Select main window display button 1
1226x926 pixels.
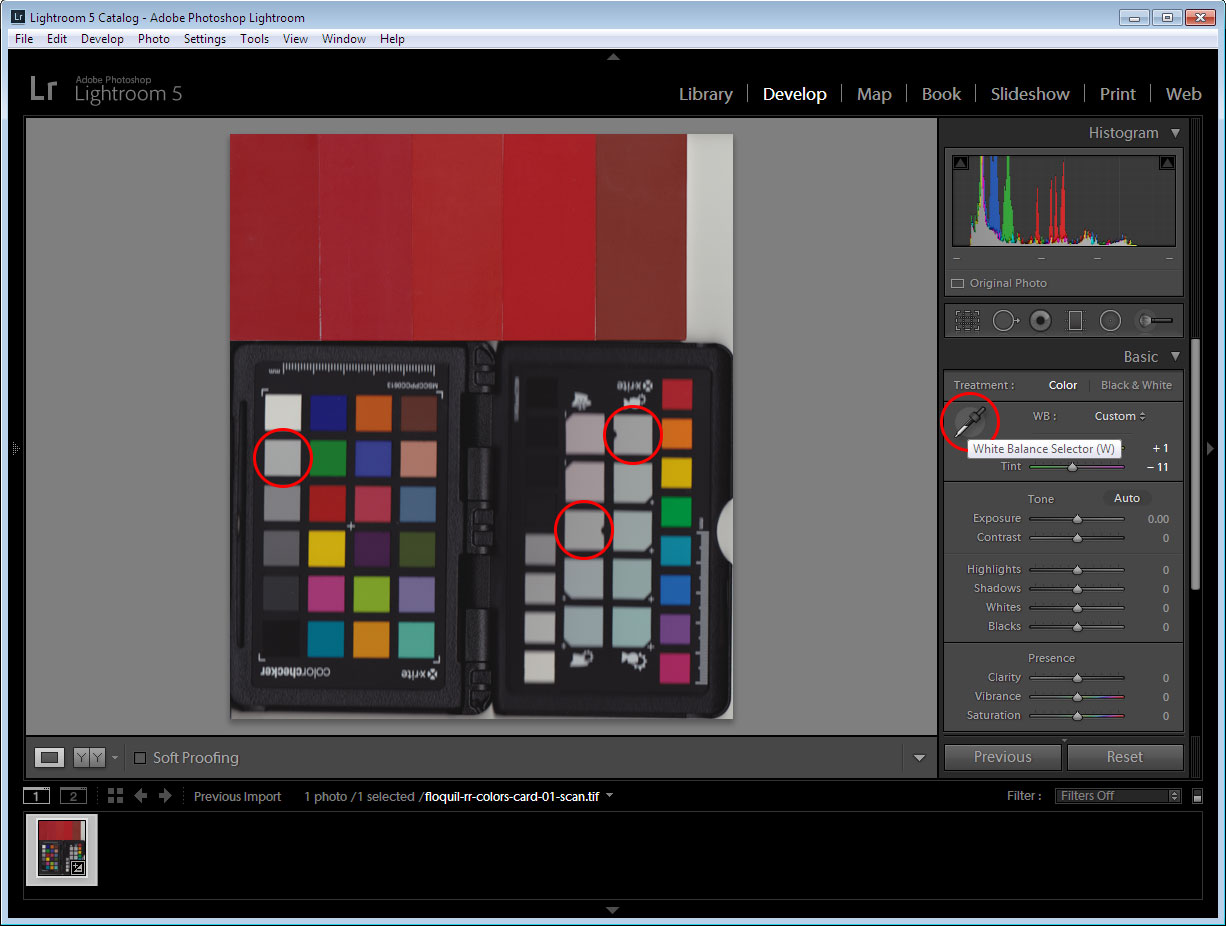tap(36, 796)
